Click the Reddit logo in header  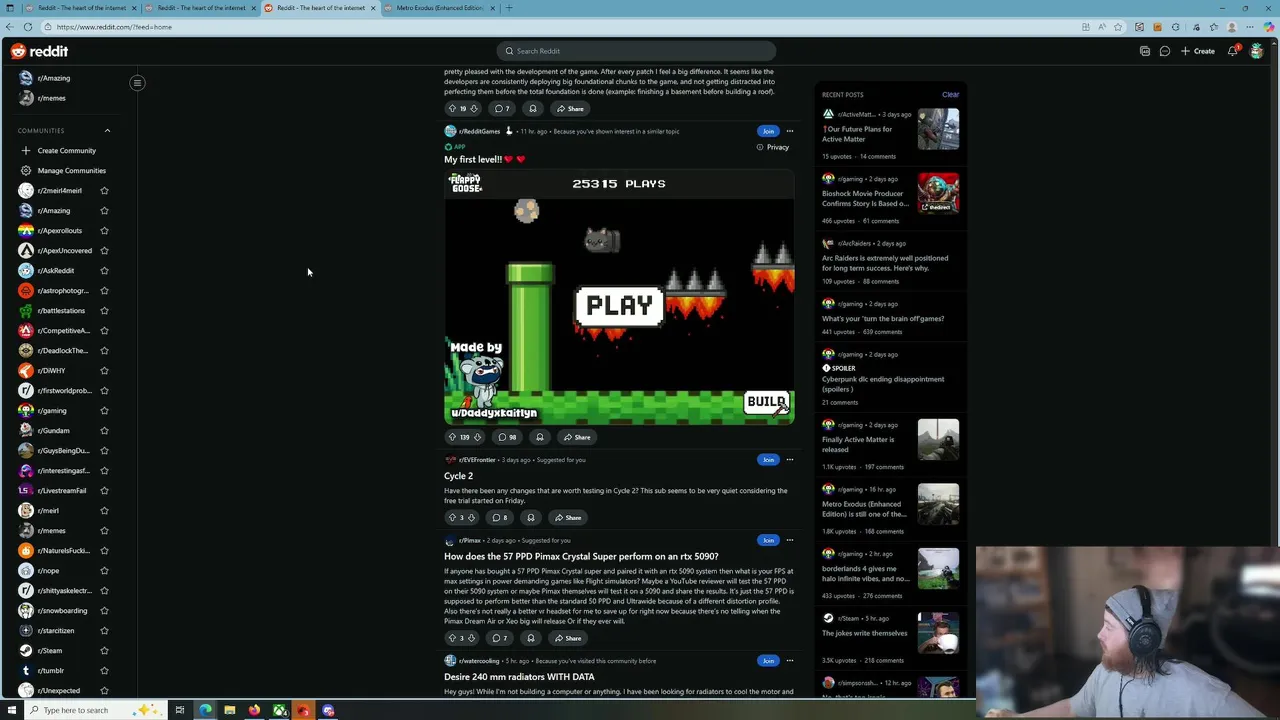[x=40, y=51]
